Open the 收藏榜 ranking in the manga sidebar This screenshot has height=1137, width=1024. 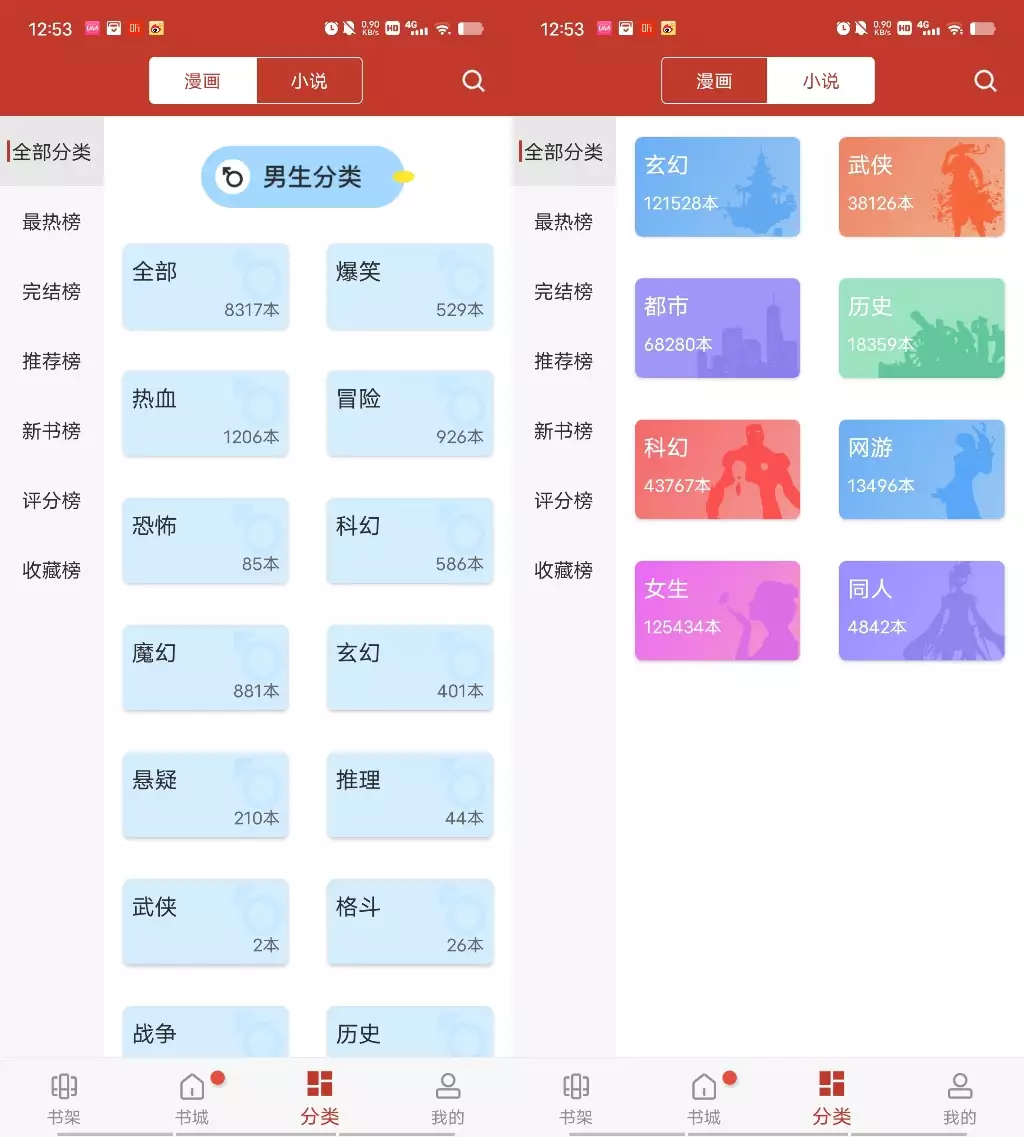(x=52, y=571)
